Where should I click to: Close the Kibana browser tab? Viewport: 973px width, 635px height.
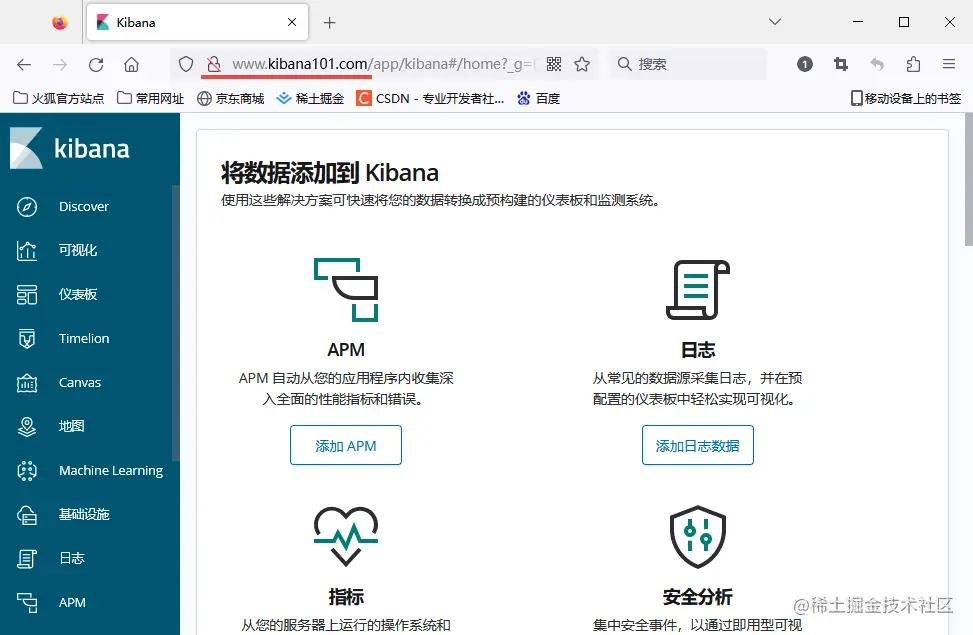(x=292, y=22)
